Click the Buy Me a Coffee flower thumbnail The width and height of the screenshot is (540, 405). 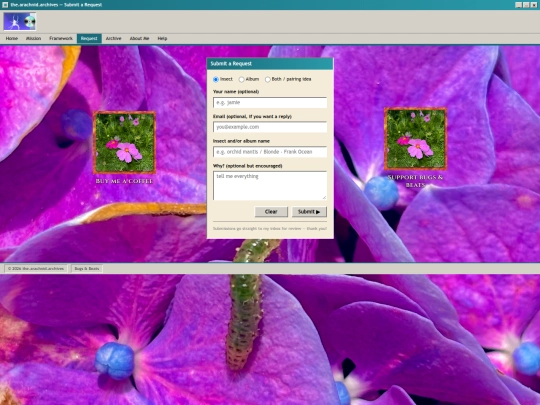[125, 143]
